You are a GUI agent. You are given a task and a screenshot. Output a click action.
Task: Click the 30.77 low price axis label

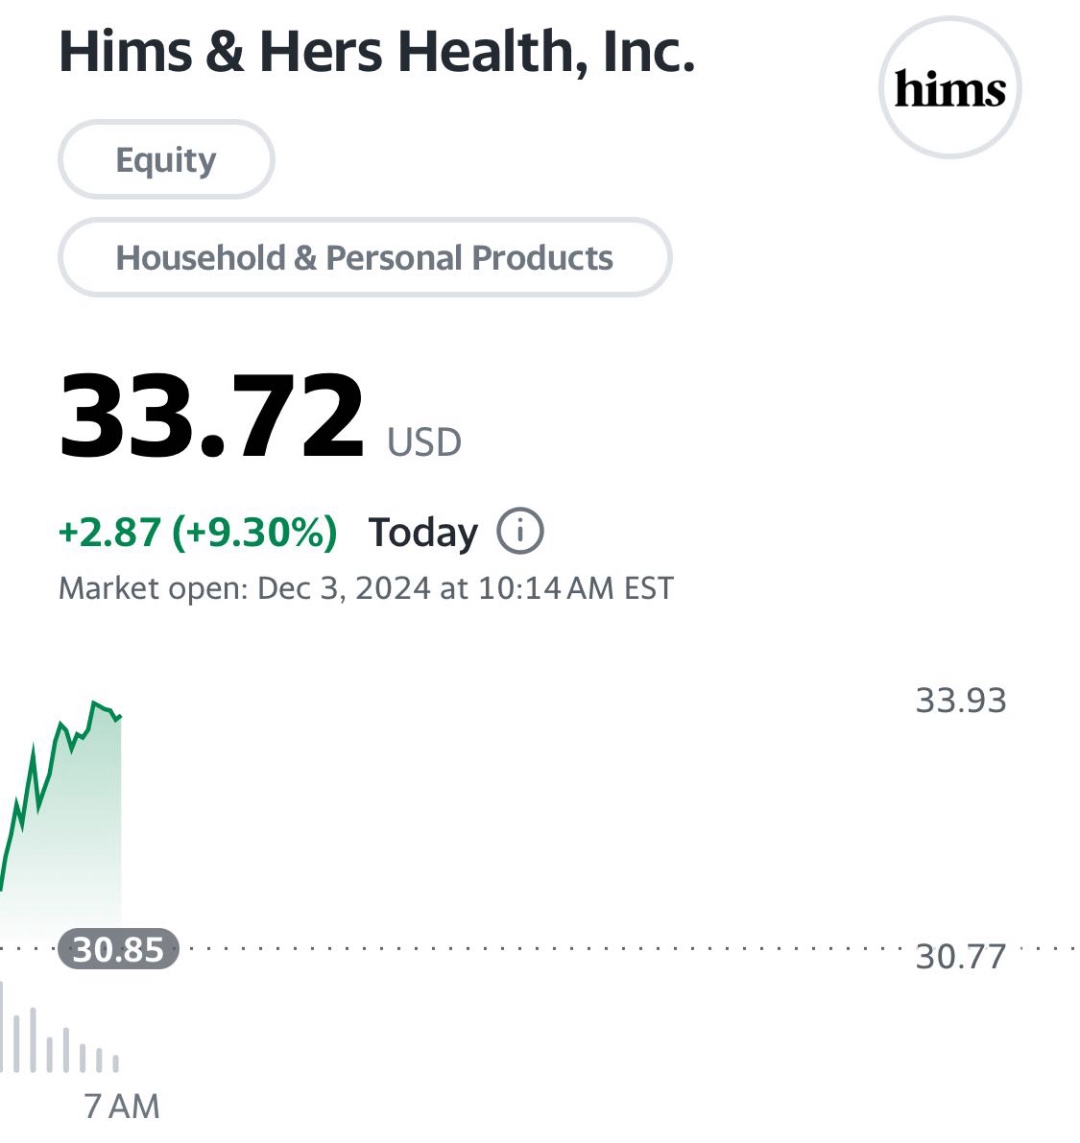point(960,956)
